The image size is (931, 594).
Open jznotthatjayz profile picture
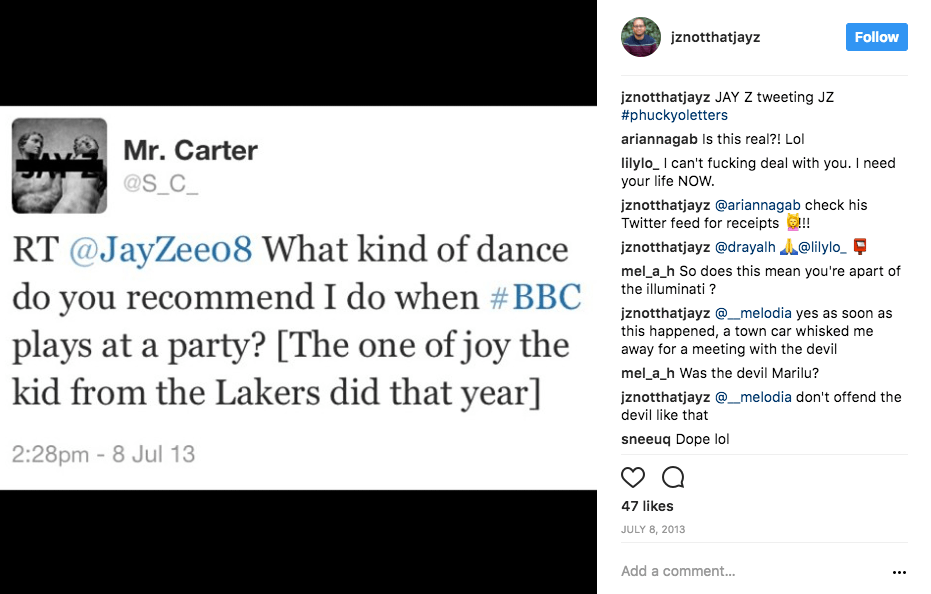pos(641,37)
